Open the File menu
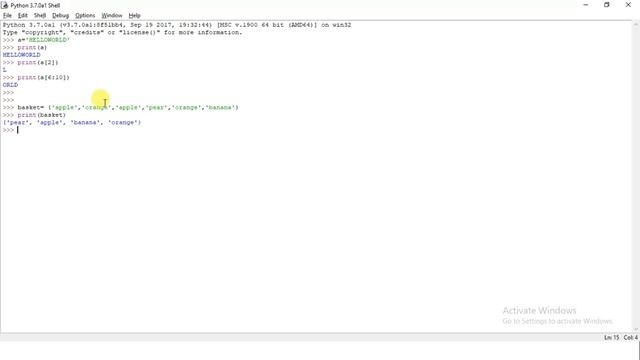 tap(7, 16)
